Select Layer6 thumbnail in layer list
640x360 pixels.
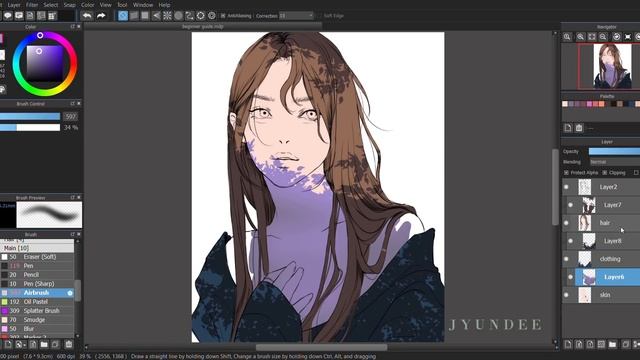[589, 277]
